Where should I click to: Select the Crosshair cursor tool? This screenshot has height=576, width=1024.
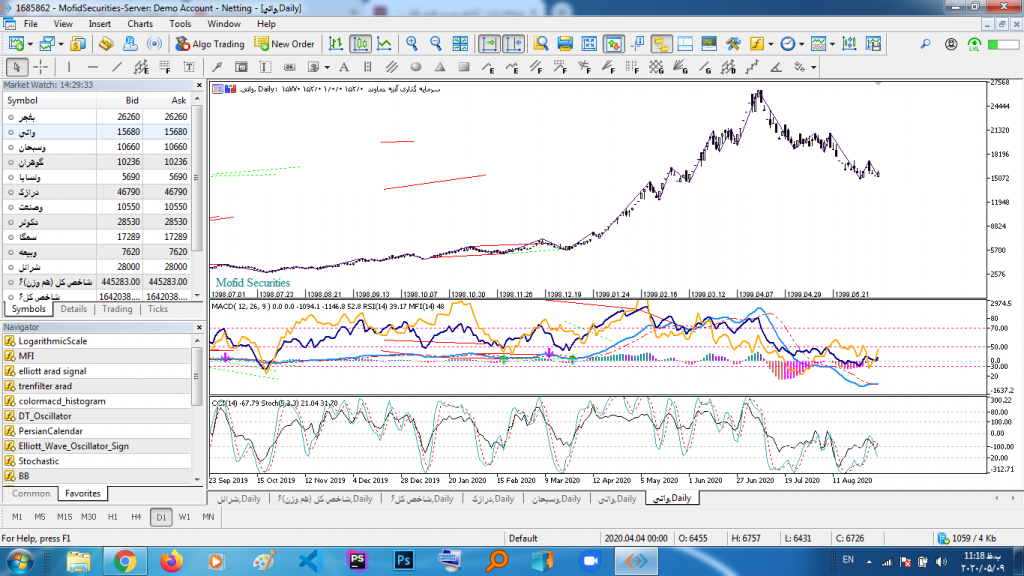[x=41, y=67]
